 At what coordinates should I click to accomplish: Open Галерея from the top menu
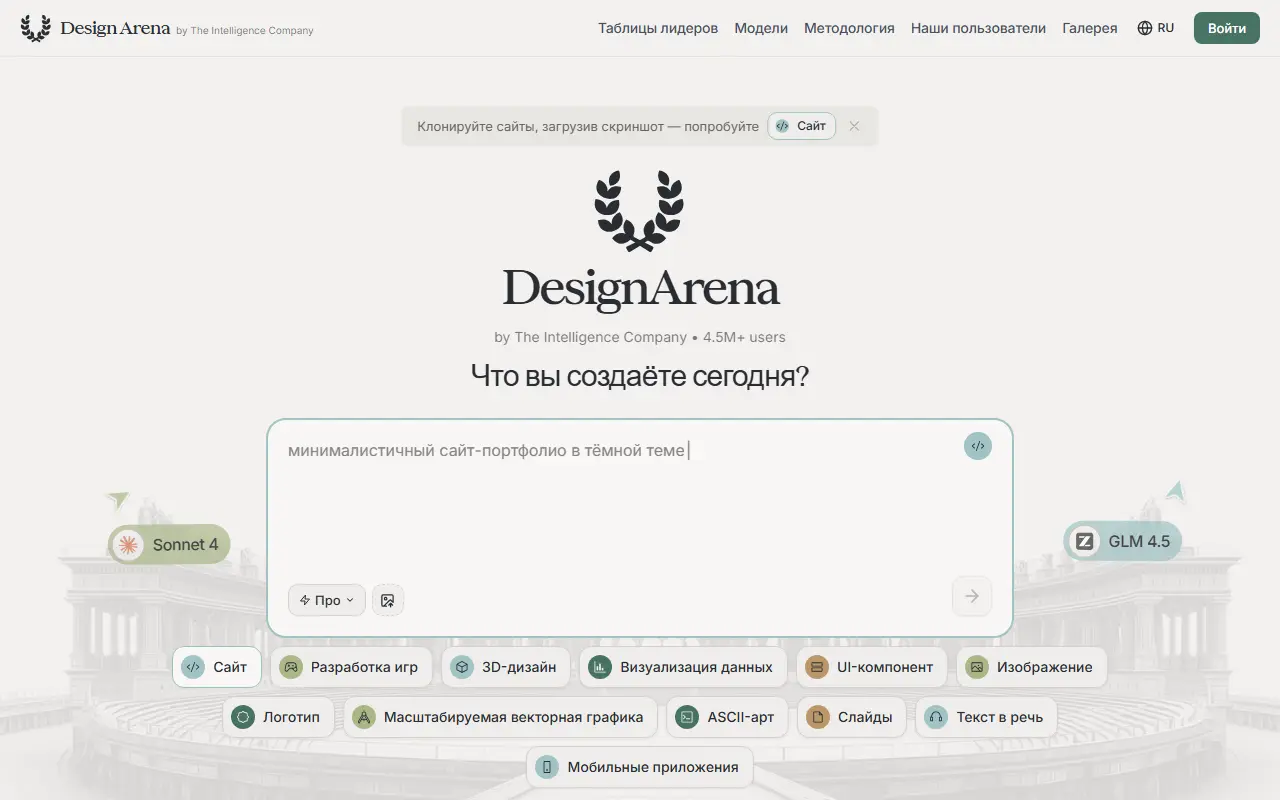(1090, 28)
